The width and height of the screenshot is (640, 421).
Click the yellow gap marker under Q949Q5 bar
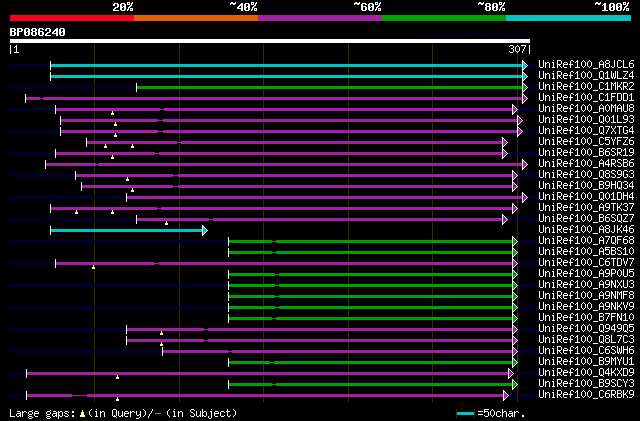162,333
